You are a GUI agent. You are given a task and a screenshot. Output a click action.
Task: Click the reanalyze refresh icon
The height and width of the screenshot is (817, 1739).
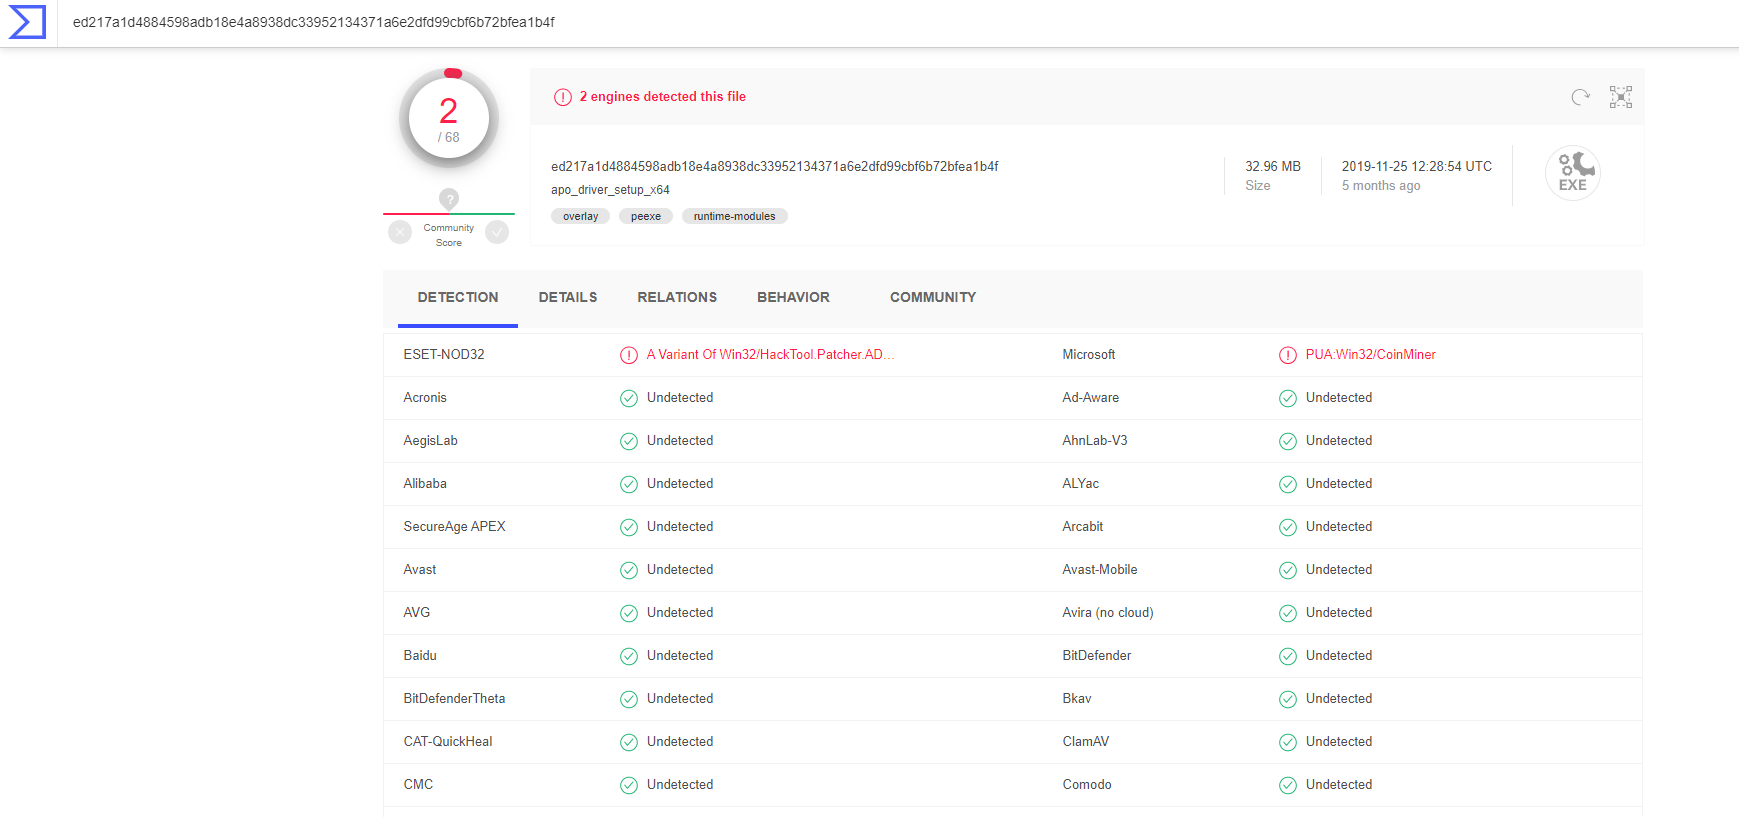pos(1580,97)
